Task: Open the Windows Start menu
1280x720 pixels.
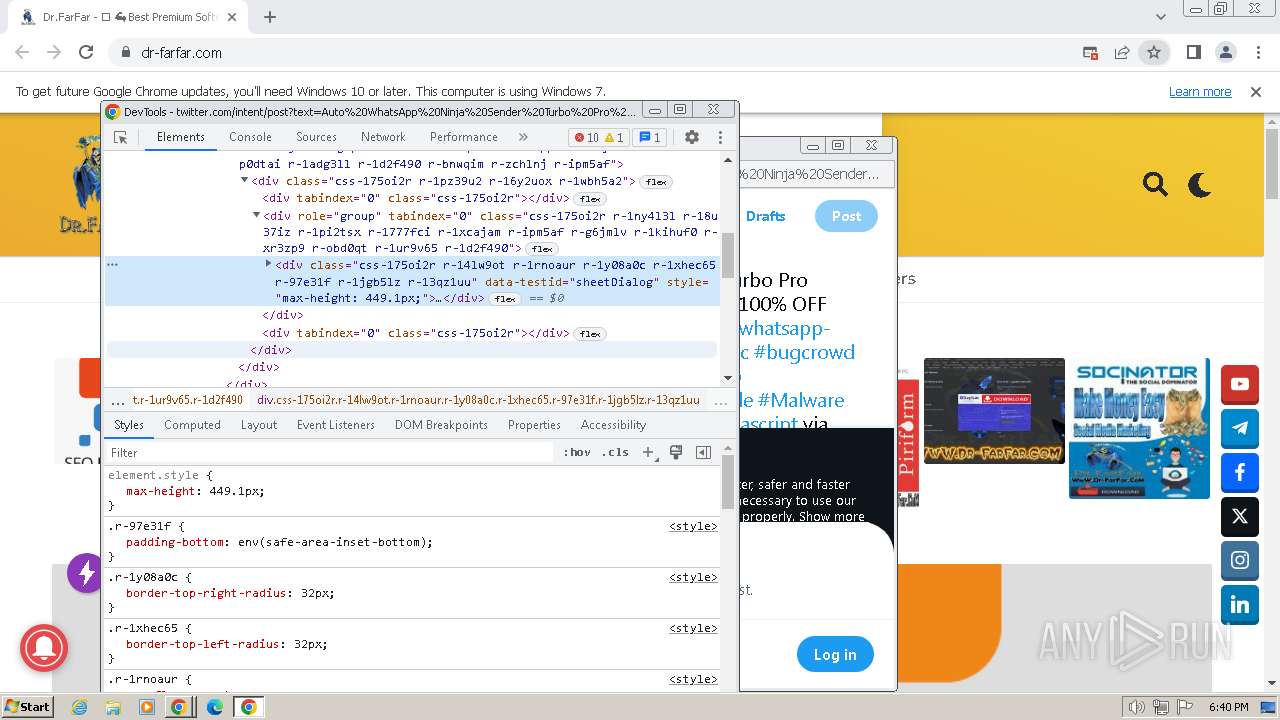Action: [28, 707]
